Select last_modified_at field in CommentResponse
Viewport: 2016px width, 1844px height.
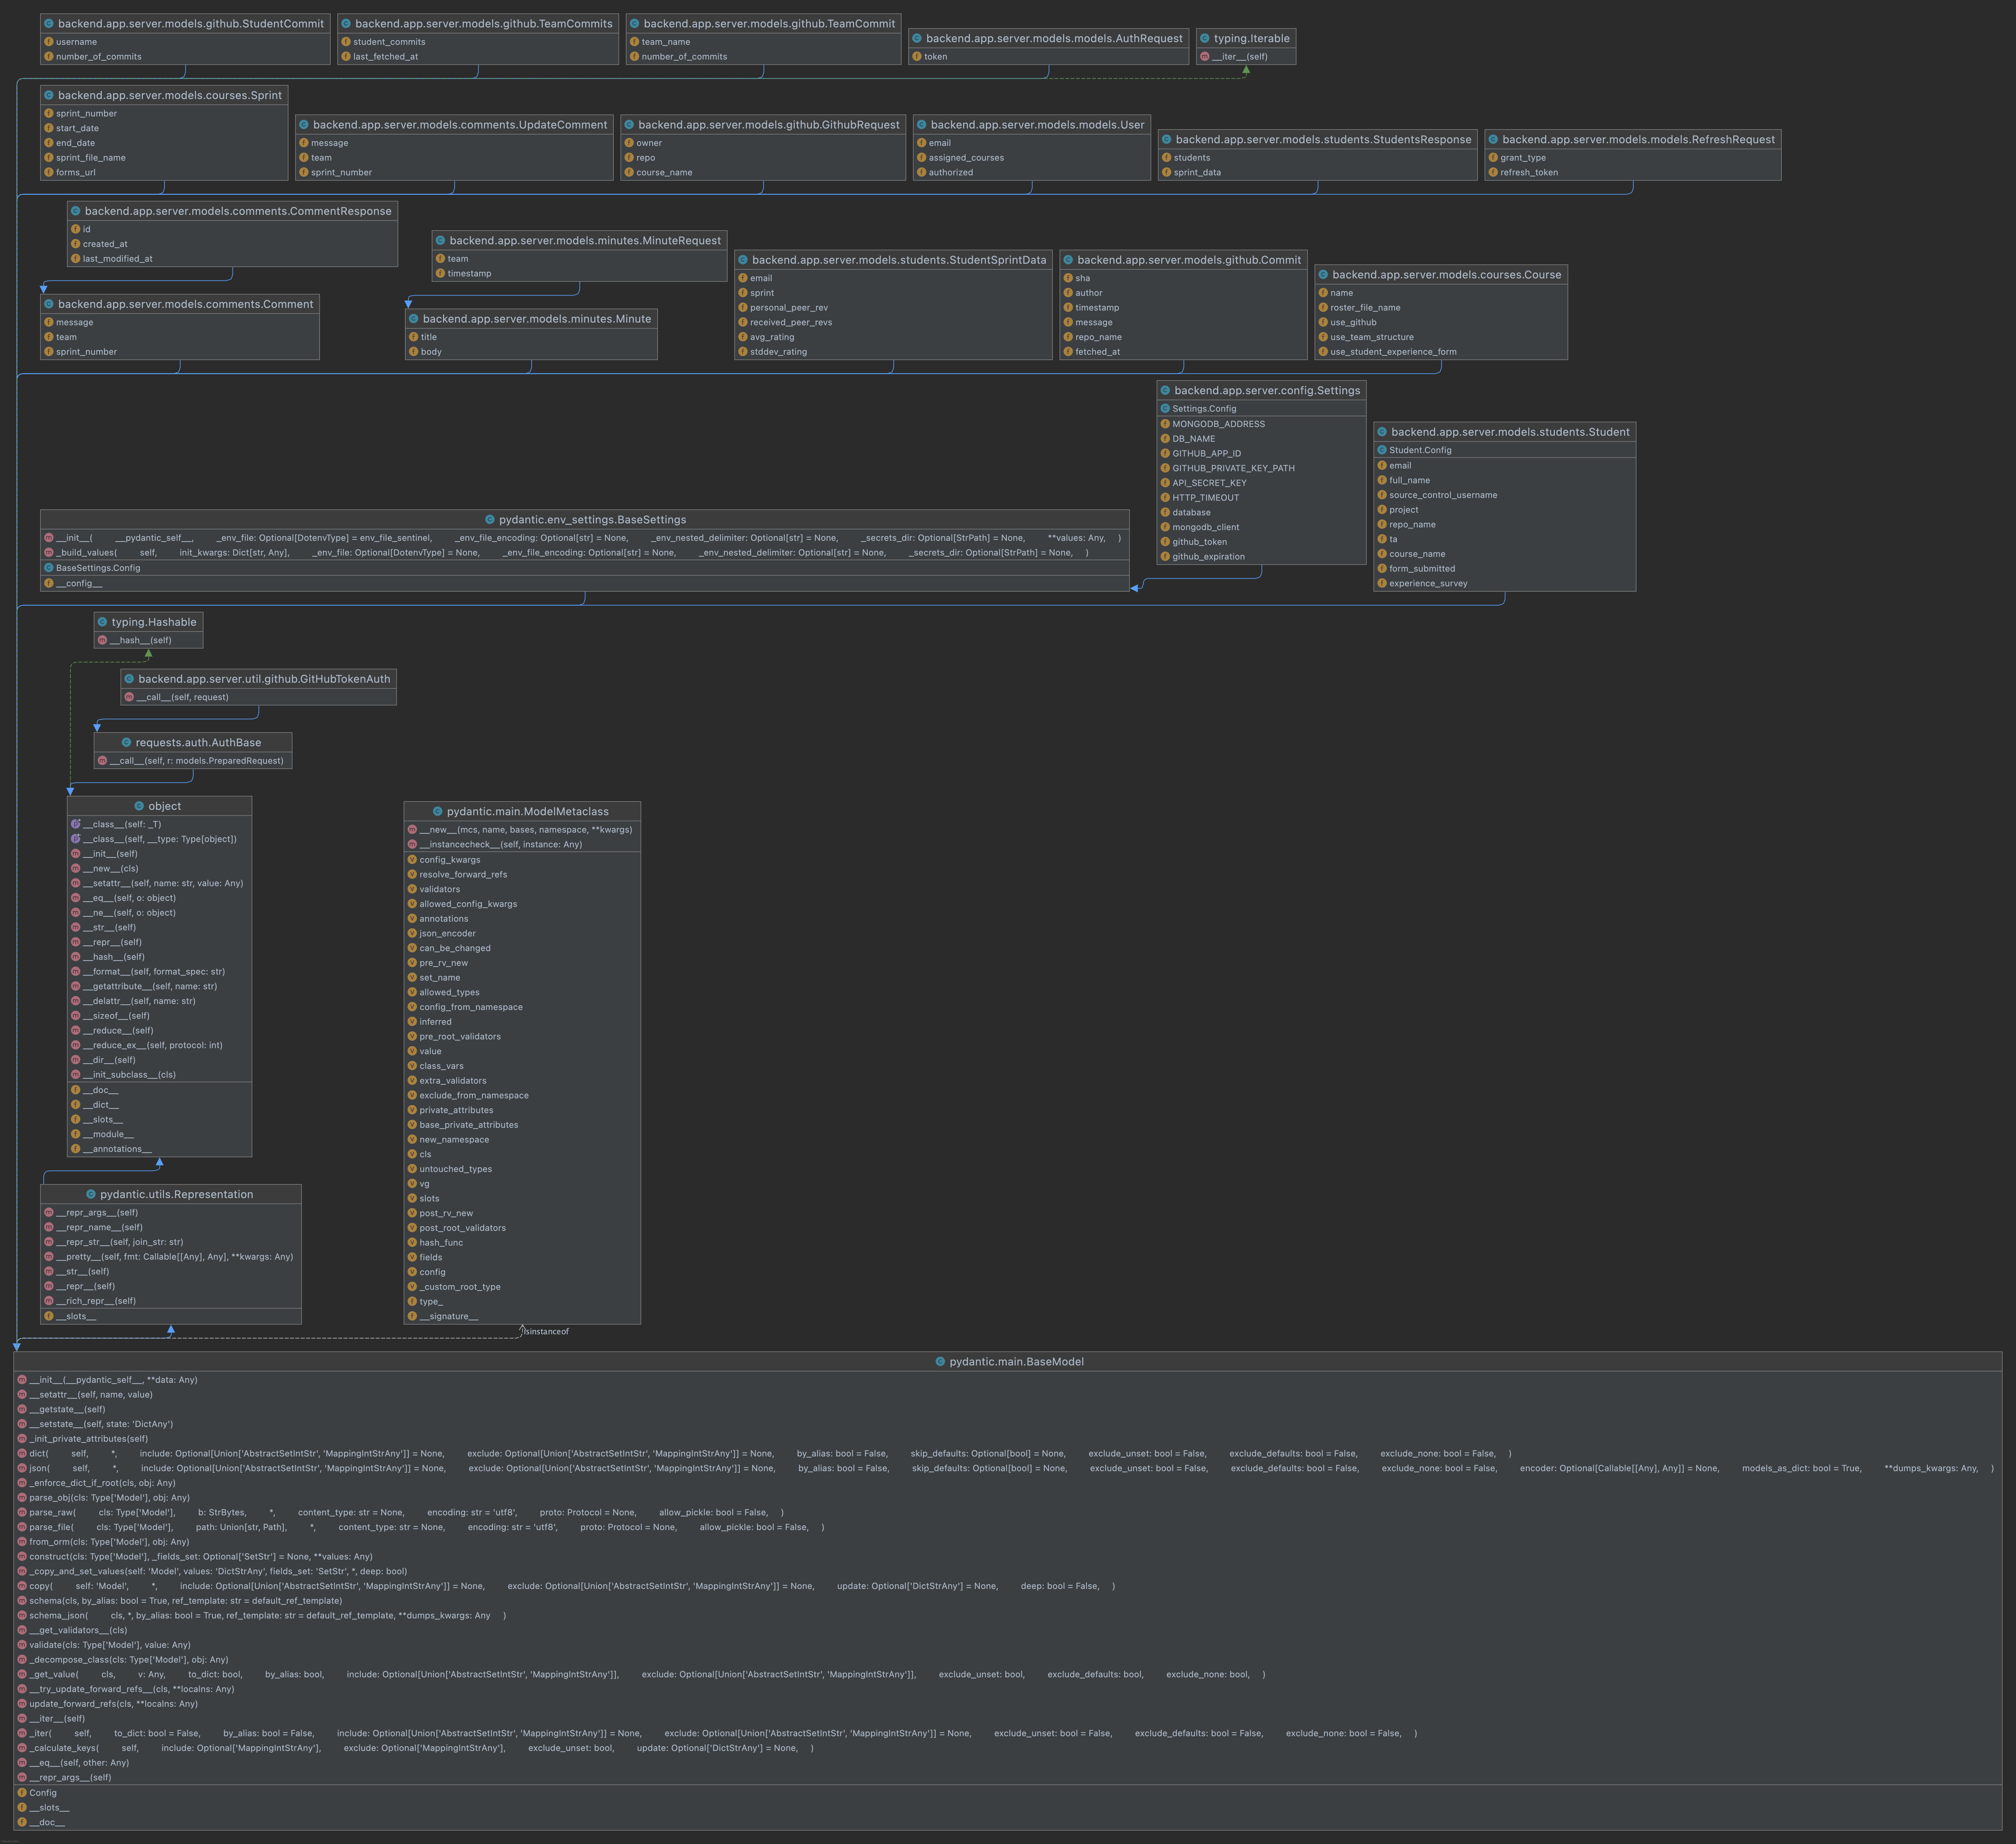coord(118,259)
